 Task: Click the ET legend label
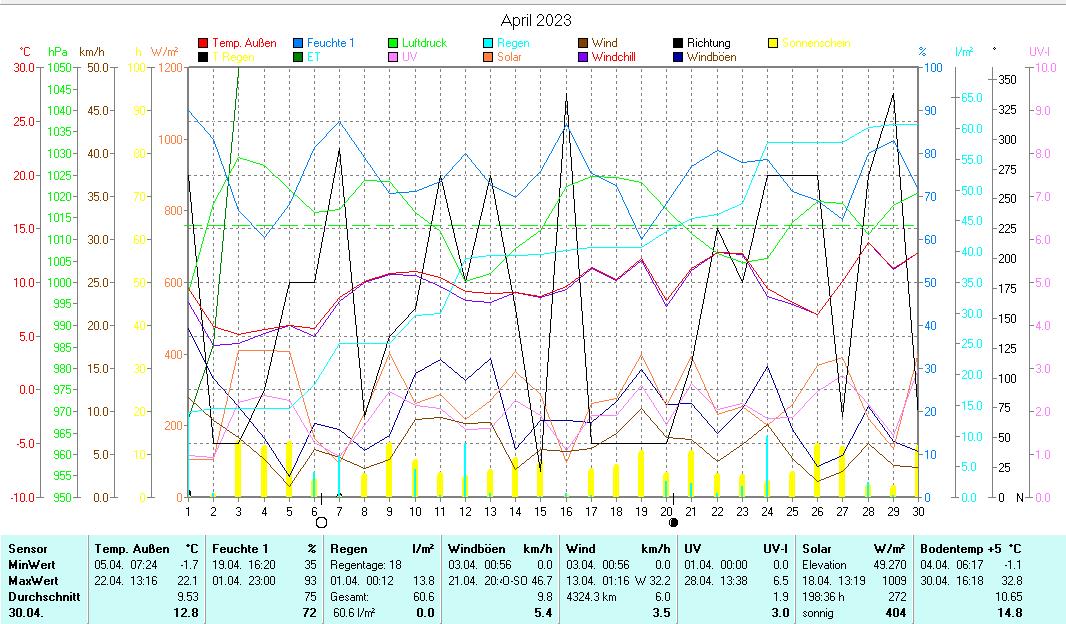point(313,58)
